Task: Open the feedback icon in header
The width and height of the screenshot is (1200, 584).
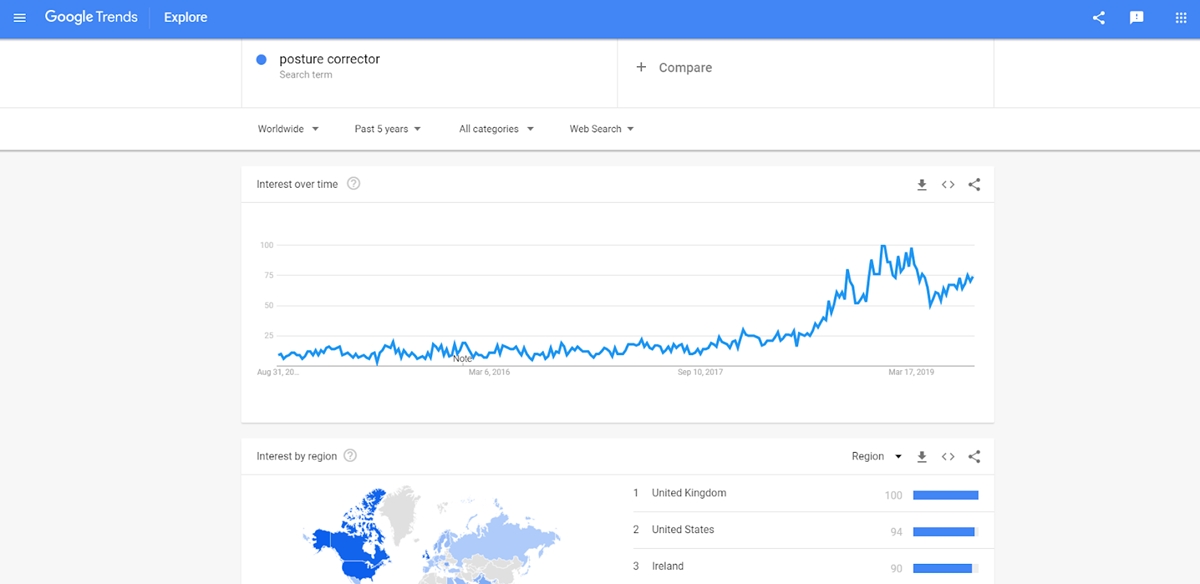Action: (1137, 18)
